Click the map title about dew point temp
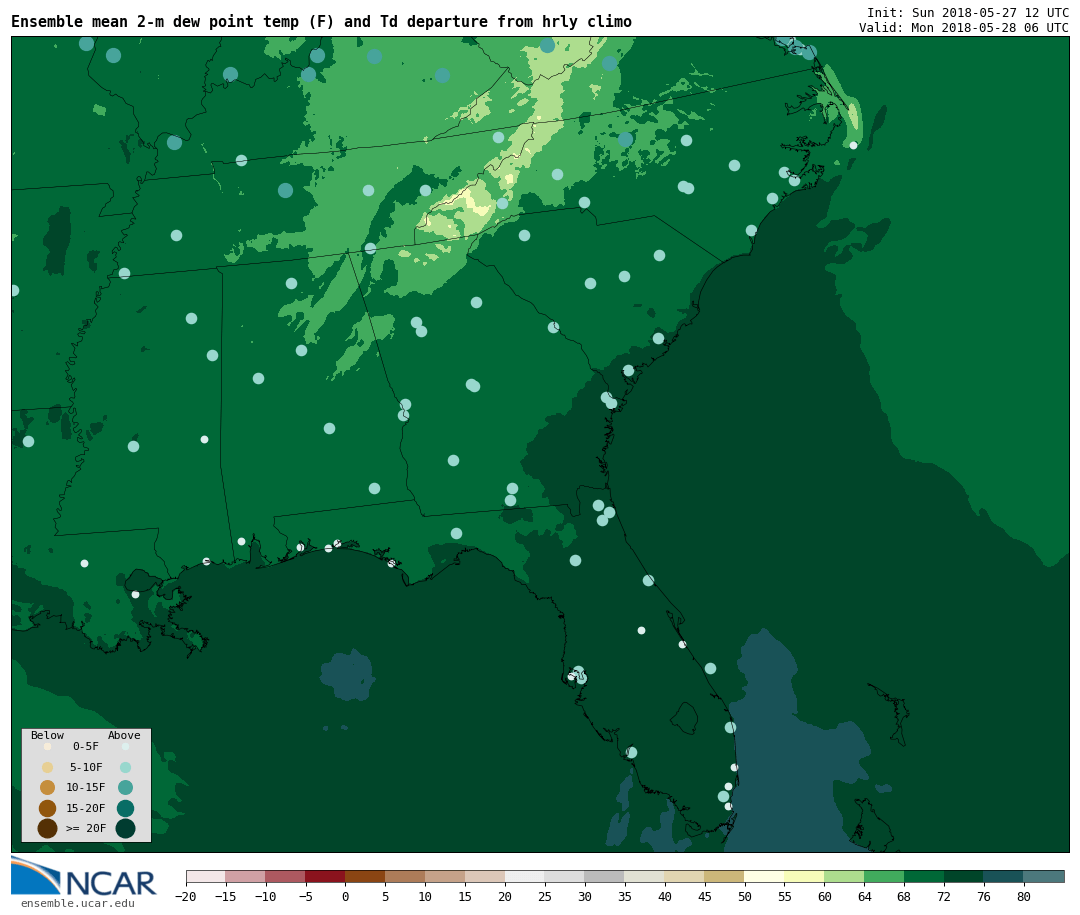This screenshot has width=1080, height=915. [x=321, y=22]
